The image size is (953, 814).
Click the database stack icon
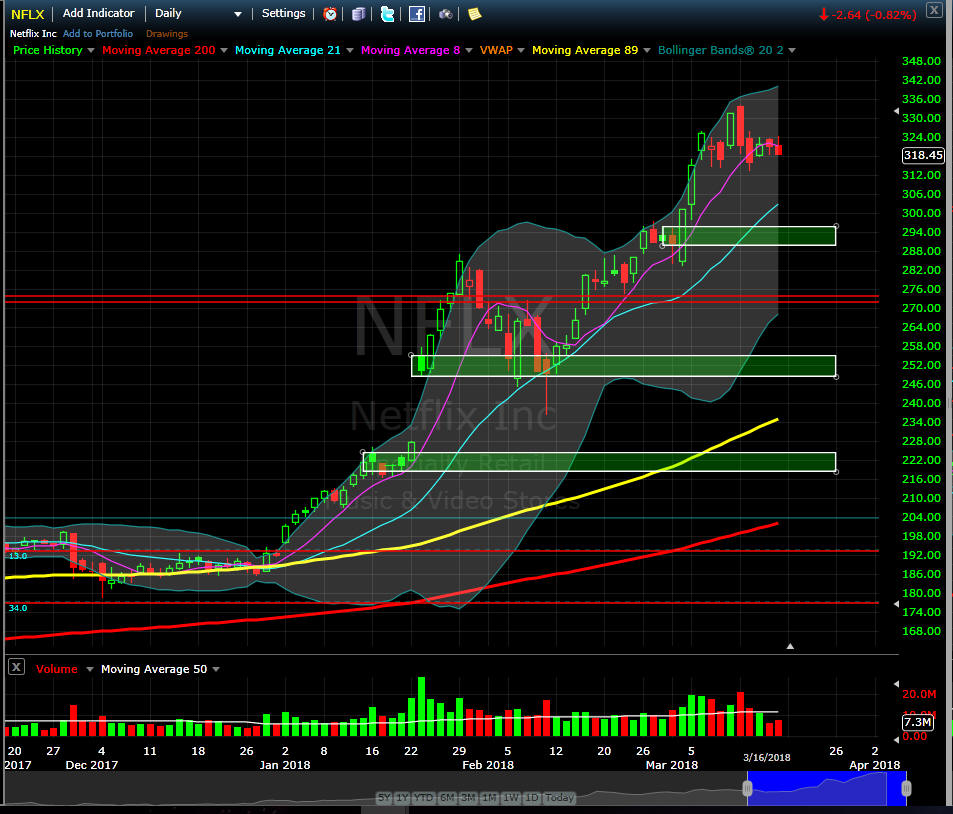pos(359,14)
